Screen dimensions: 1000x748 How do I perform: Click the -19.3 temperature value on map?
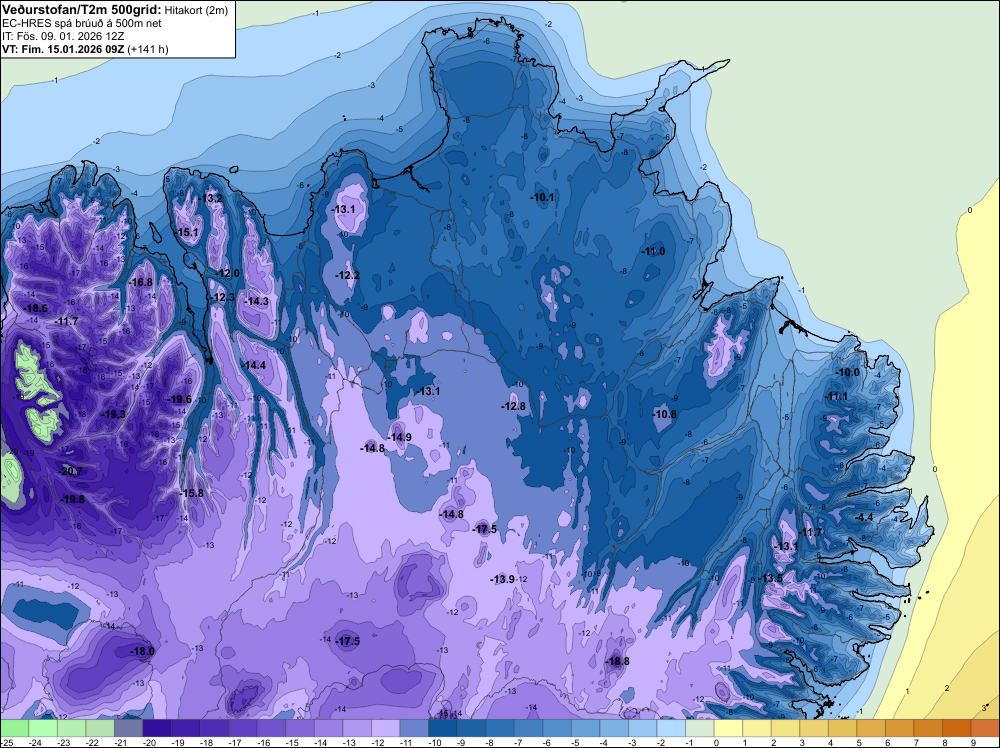tap(114, 414)
